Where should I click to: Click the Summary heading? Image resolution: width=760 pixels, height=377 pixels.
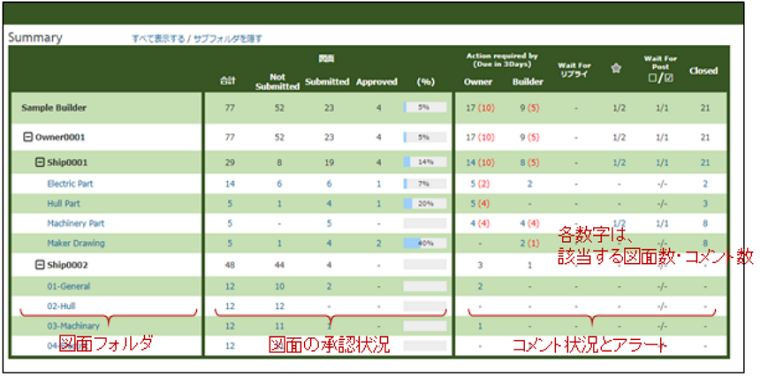(x=35, y=38)
